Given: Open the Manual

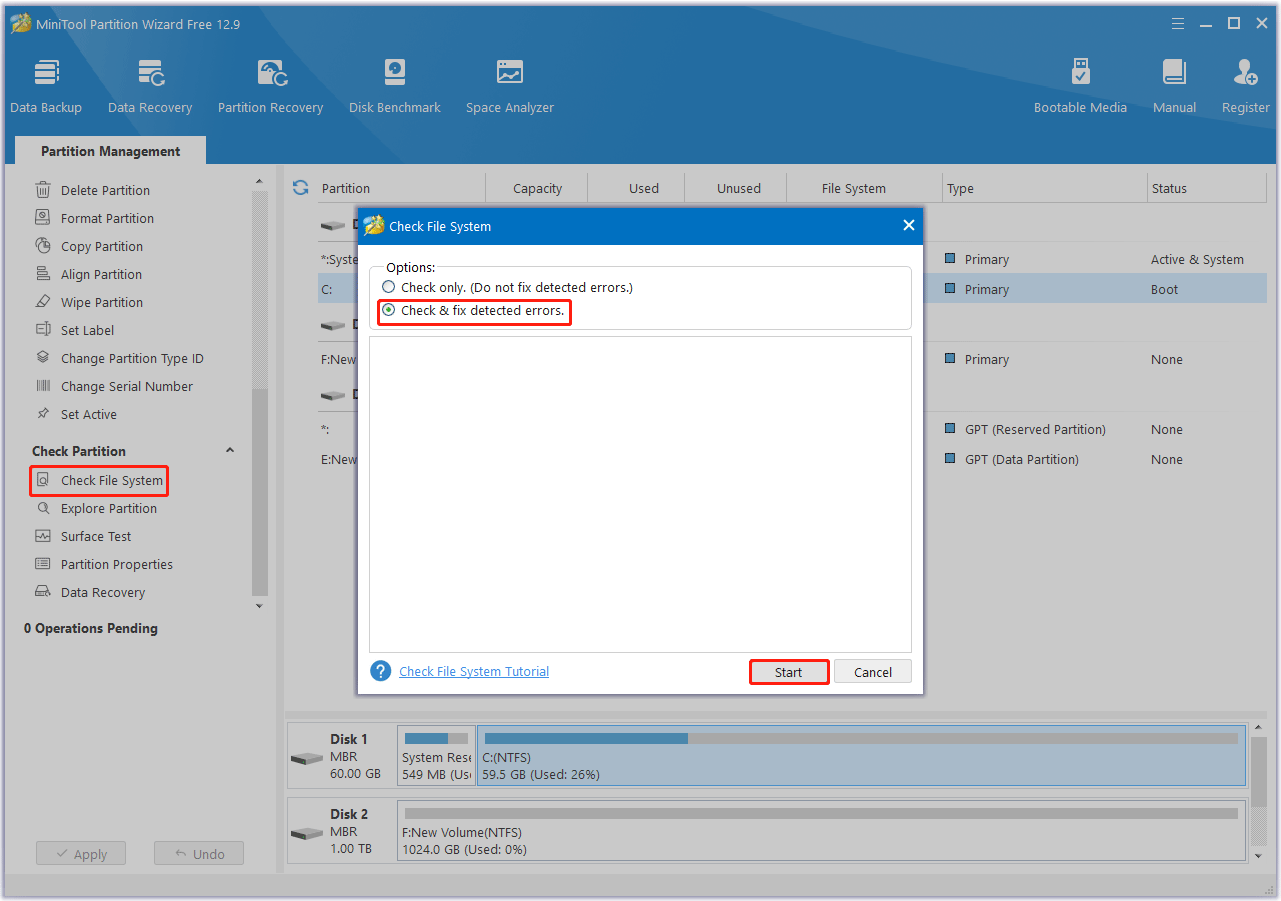Looking at the screenshot, I should point(1174,86).
